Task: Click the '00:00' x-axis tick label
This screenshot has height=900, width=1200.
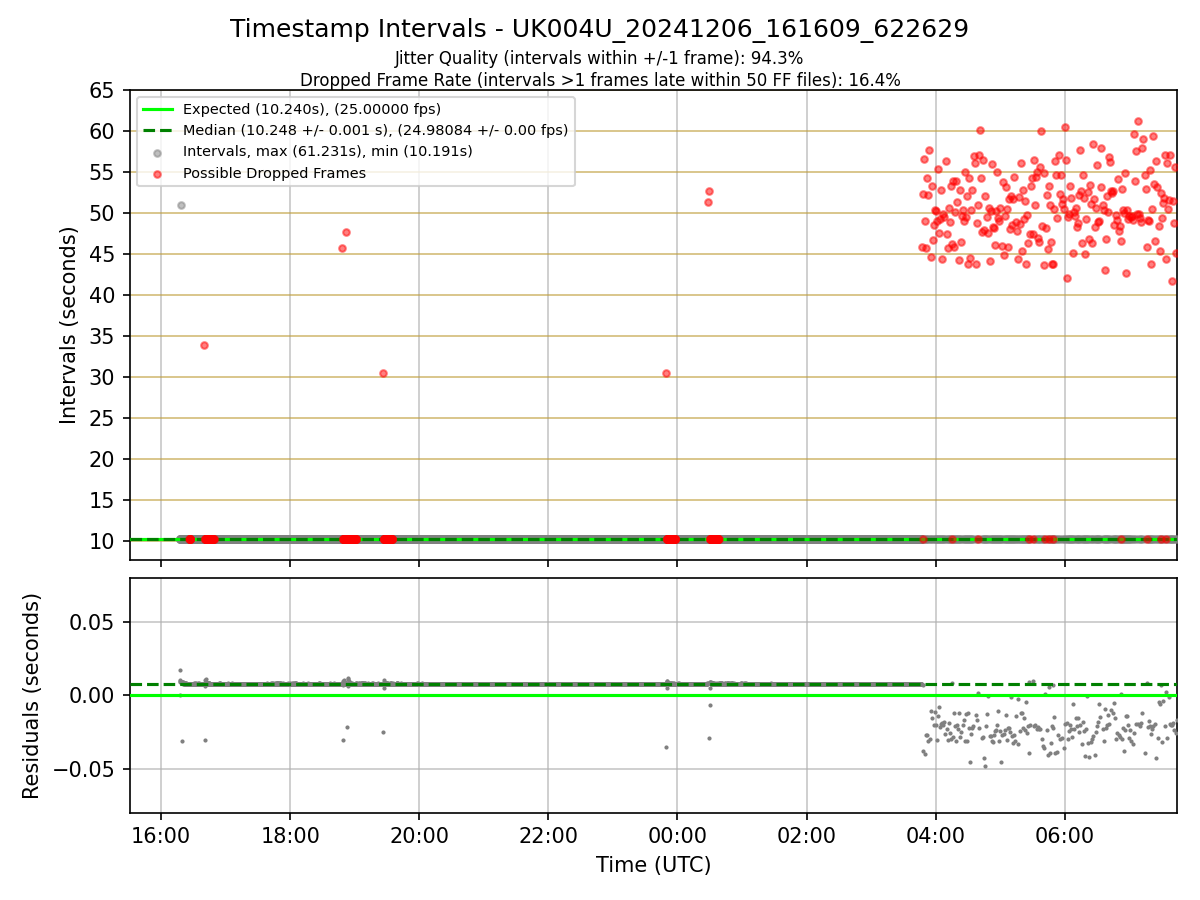Action: [x=677, y=834]
